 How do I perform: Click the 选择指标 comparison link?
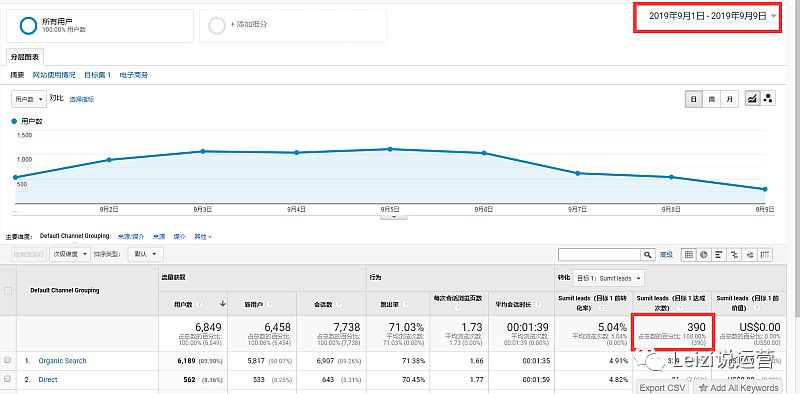tap(82, 99)
